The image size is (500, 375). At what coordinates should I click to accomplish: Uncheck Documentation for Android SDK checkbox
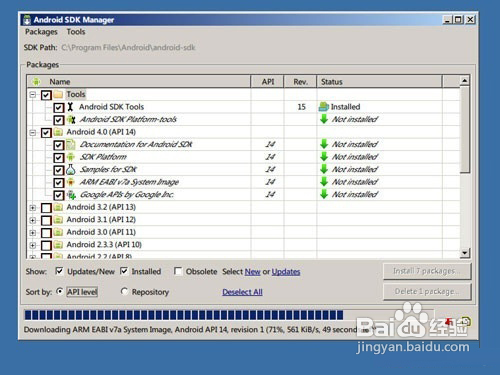(x=59, y=145)
